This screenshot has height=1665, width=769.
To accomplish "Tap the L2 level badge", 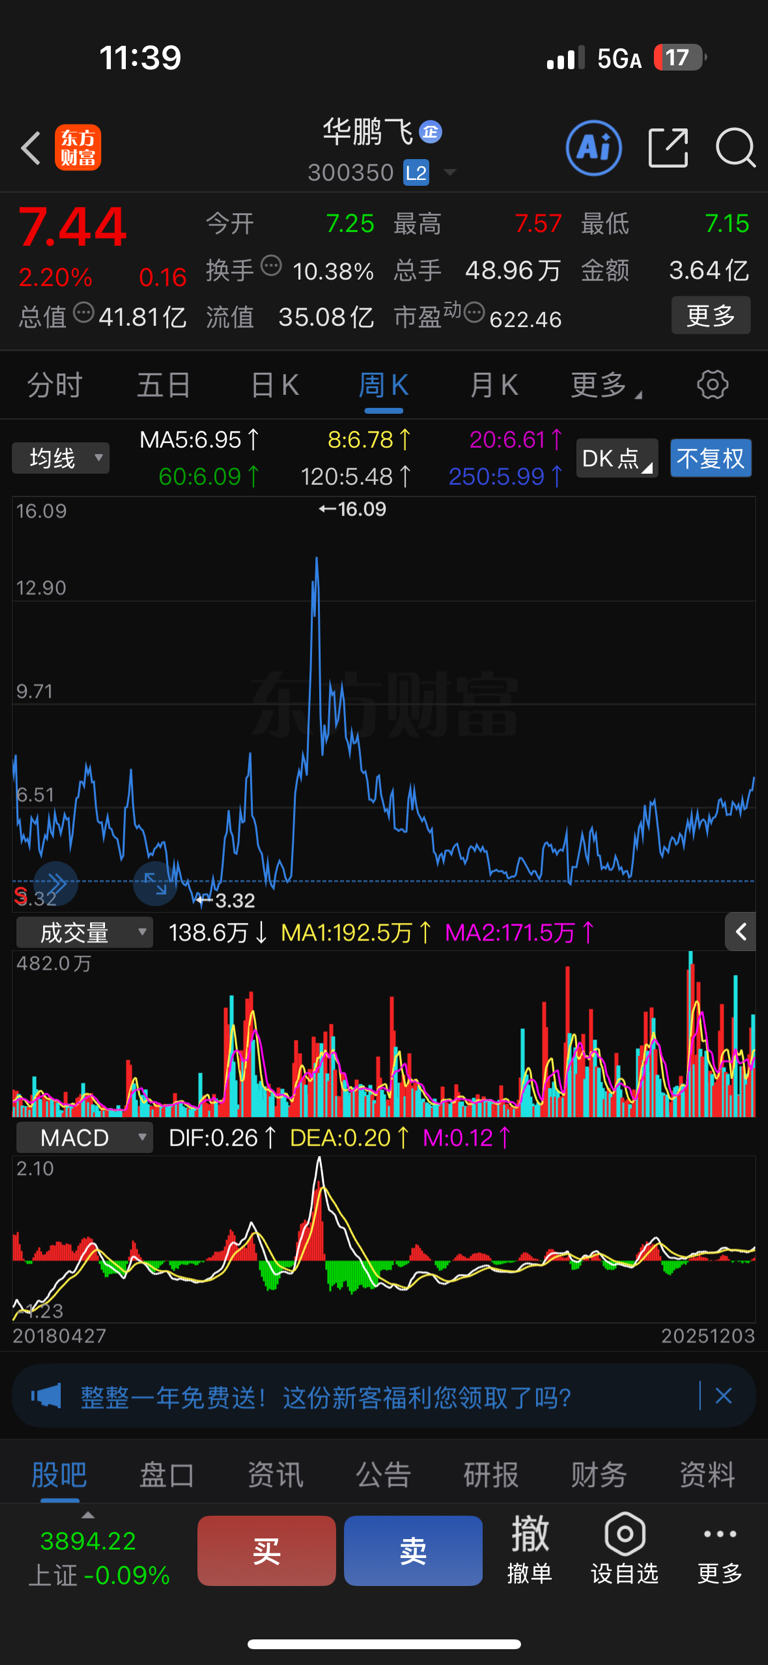I will (416, 173).
